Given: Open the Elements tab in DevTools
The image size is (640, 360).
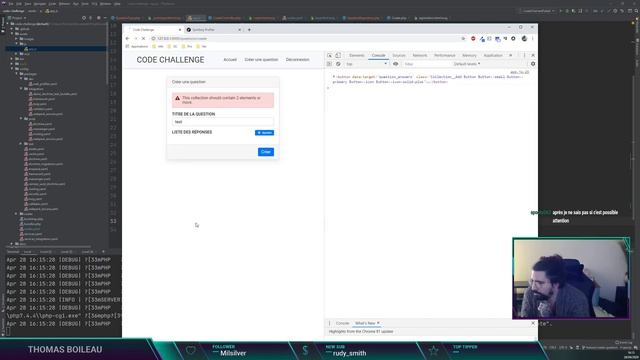Looking at the screenshot, I should (x=356, y=55).
